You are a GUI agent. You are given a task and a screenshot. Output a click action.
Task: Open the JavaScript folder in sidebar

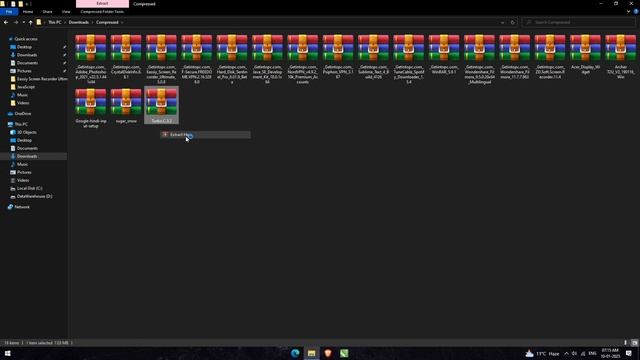tap(26, 87)
